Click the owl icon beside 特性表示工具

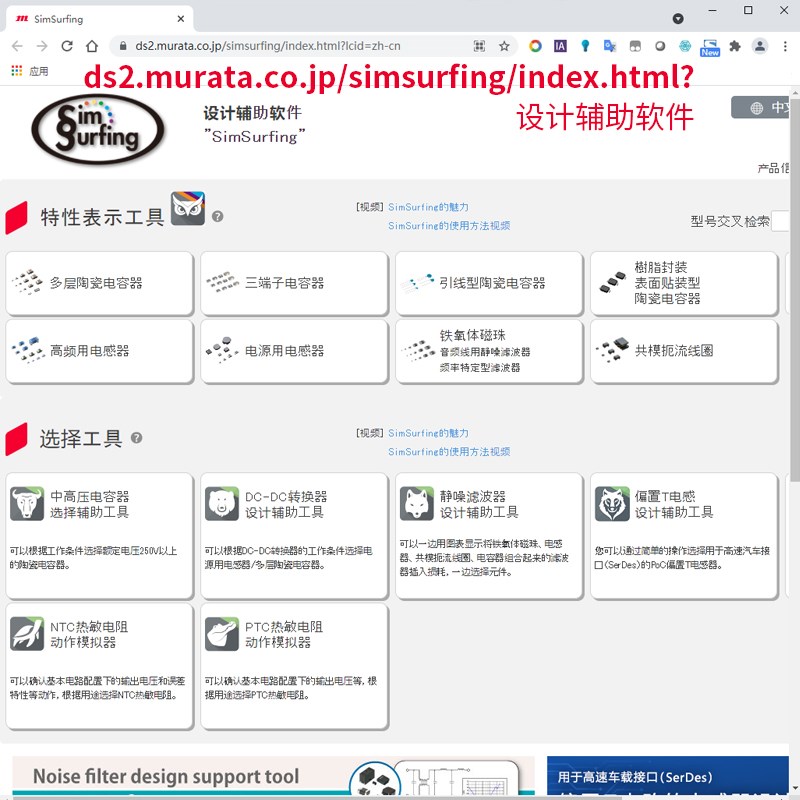click(x=188, y=208)
